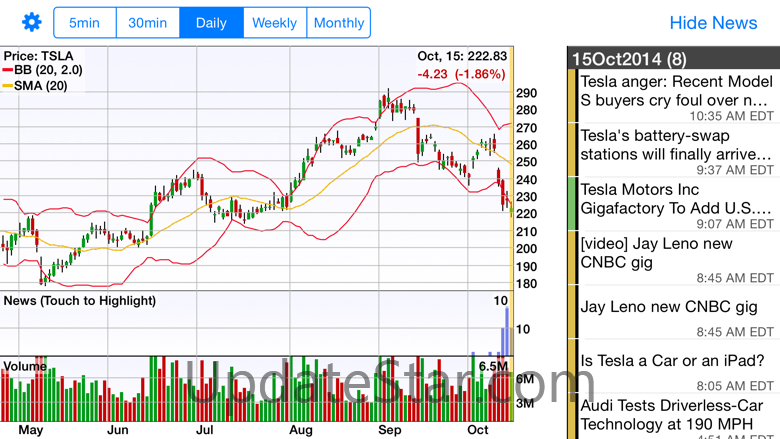780x439 pixels.
Task: Switch to the 30min interval
Action: point(148,22)
